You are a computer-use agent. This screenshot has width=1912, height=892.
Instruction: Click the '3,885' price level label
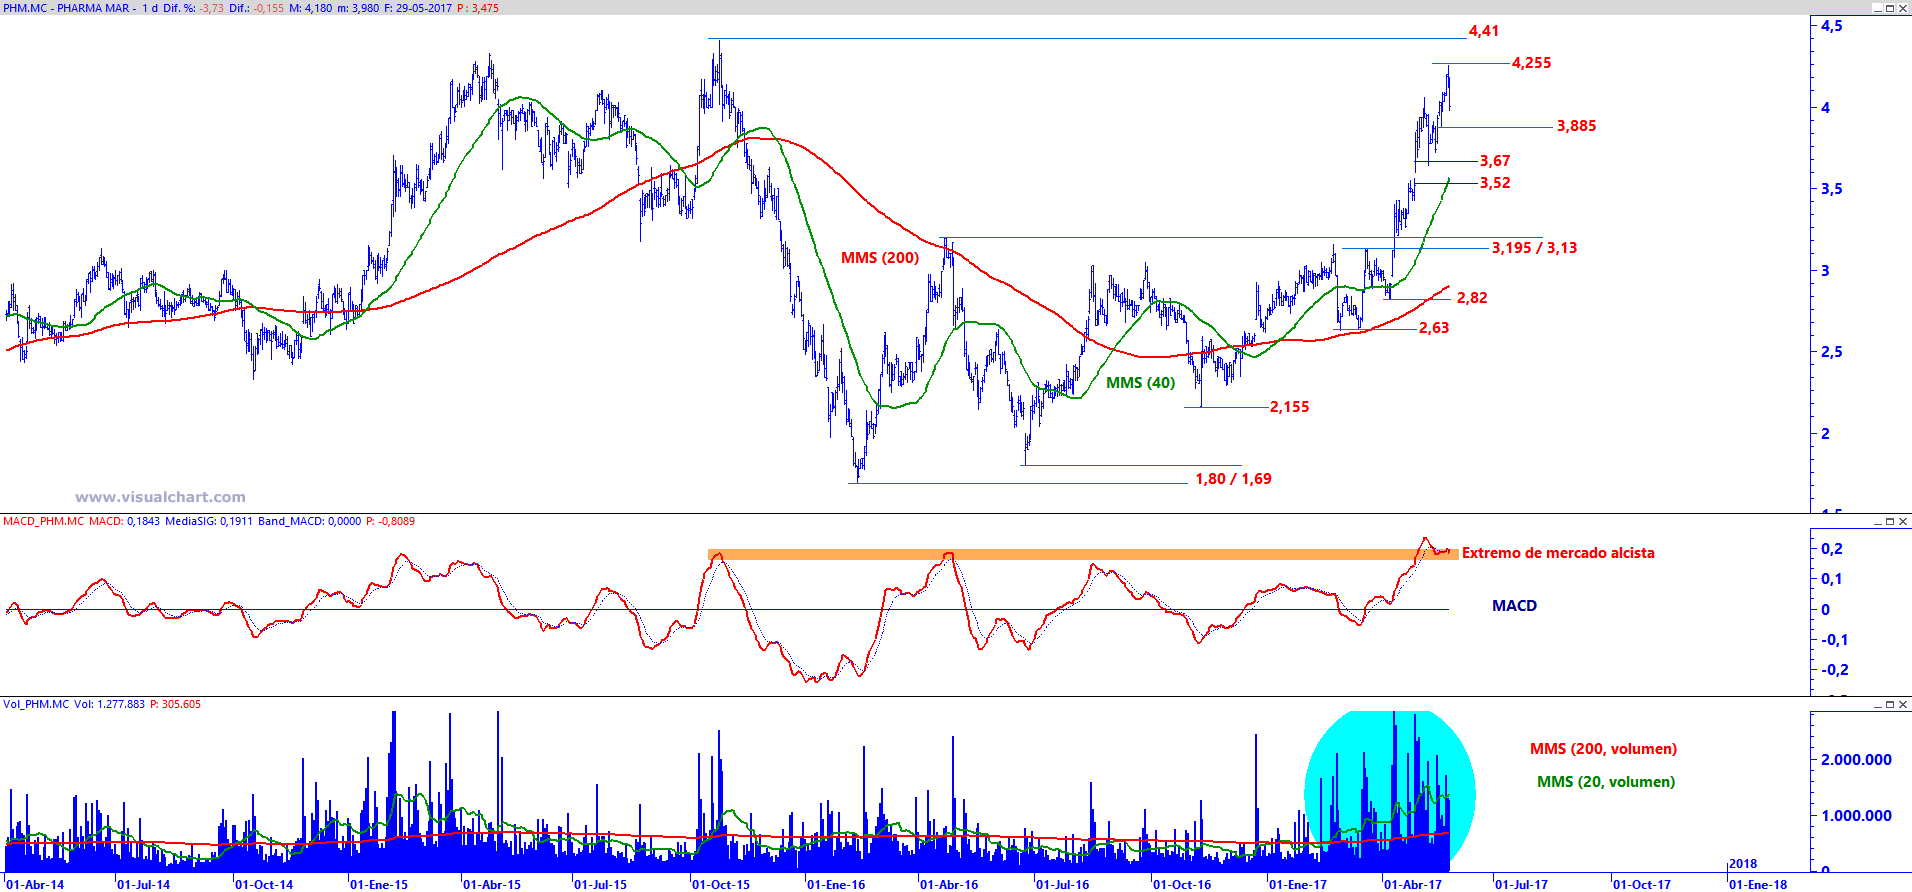(1577, 126)
